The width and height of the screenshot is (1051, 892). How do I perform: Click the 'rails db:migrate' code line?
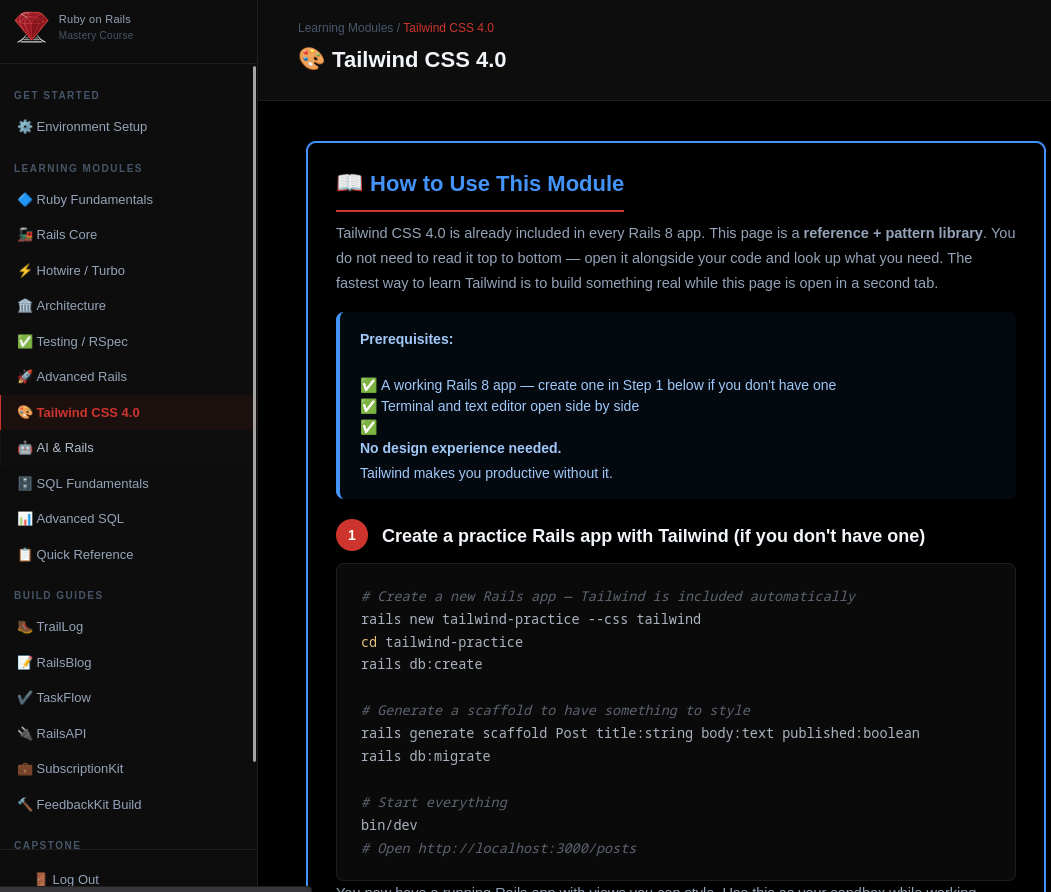pyautogui.click(x=426, y=756)
